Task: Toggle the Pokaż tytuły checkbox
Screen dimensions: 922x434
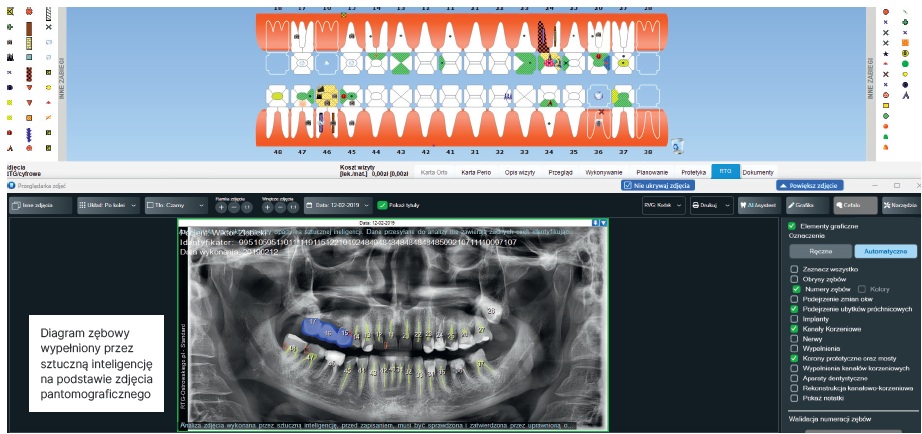Action: (383, 205)
